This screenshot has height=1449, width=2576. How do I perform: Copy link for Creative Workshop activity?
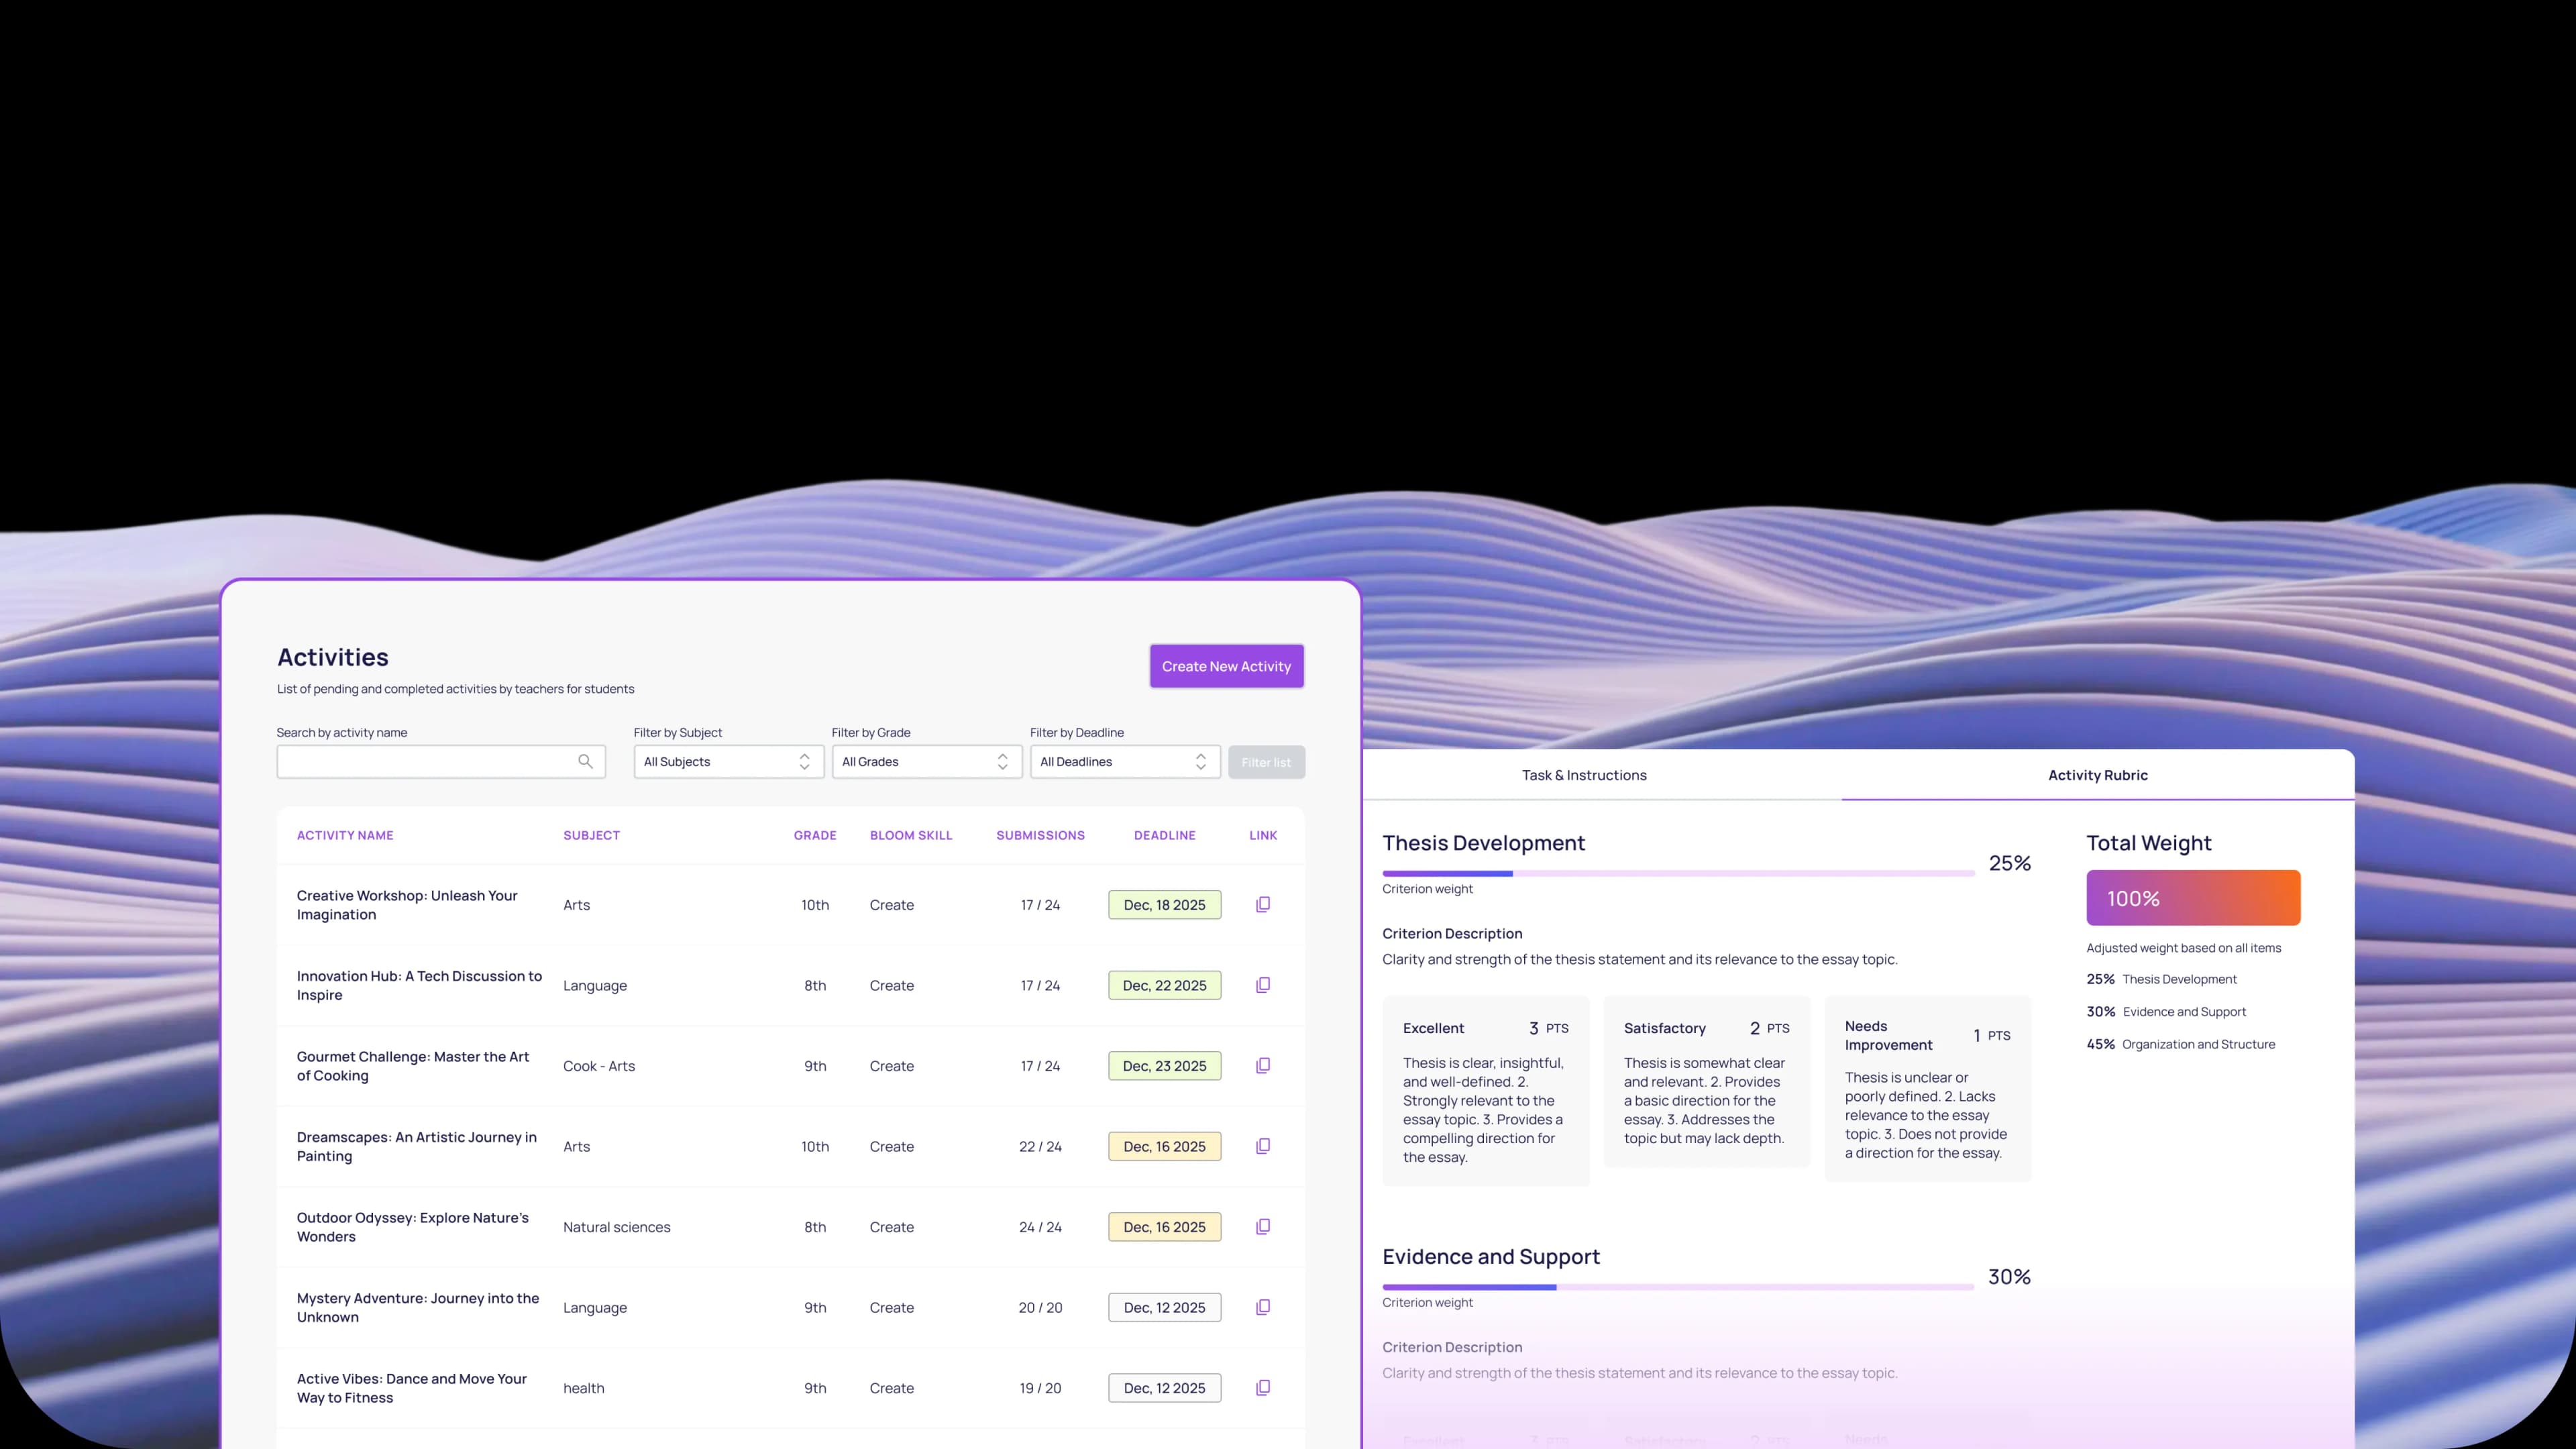coord(1263,904)
